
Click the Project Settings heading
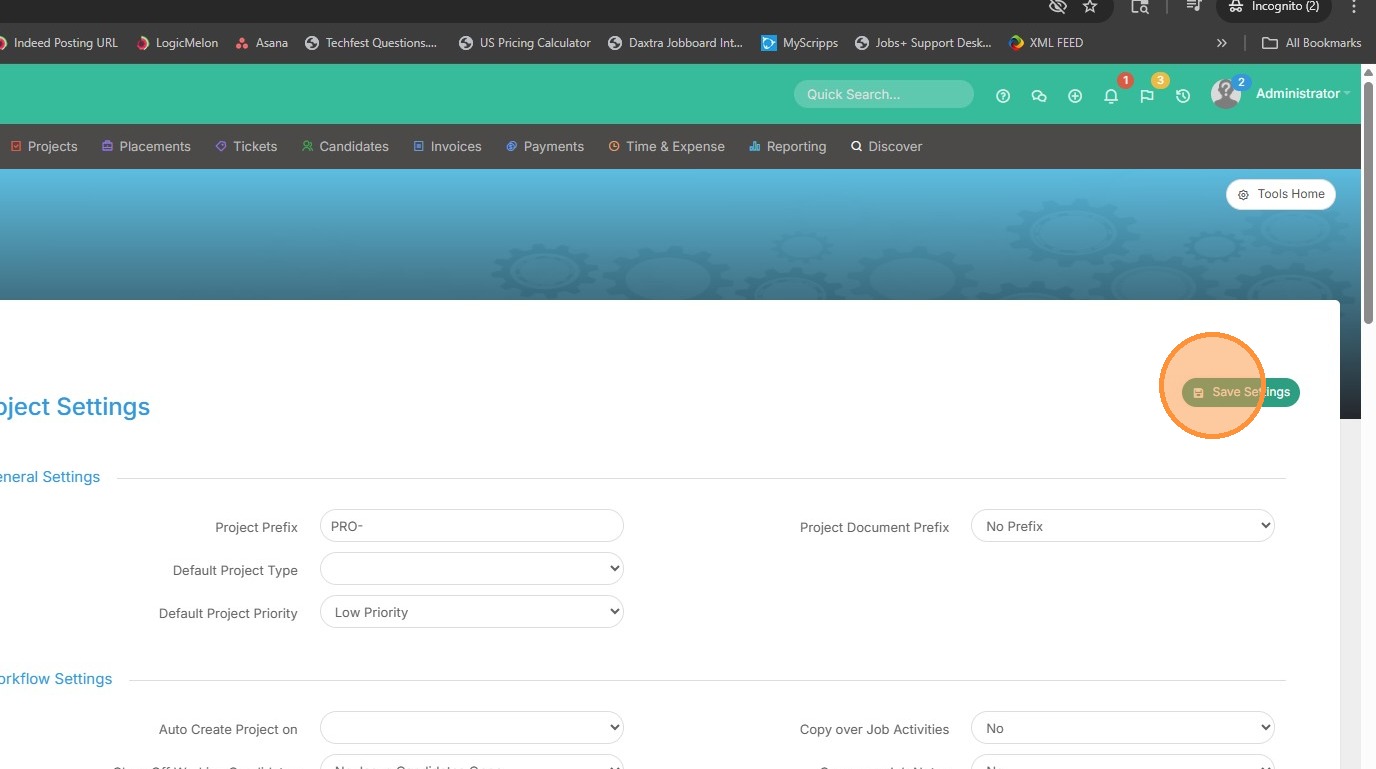(x=75, y=407)
